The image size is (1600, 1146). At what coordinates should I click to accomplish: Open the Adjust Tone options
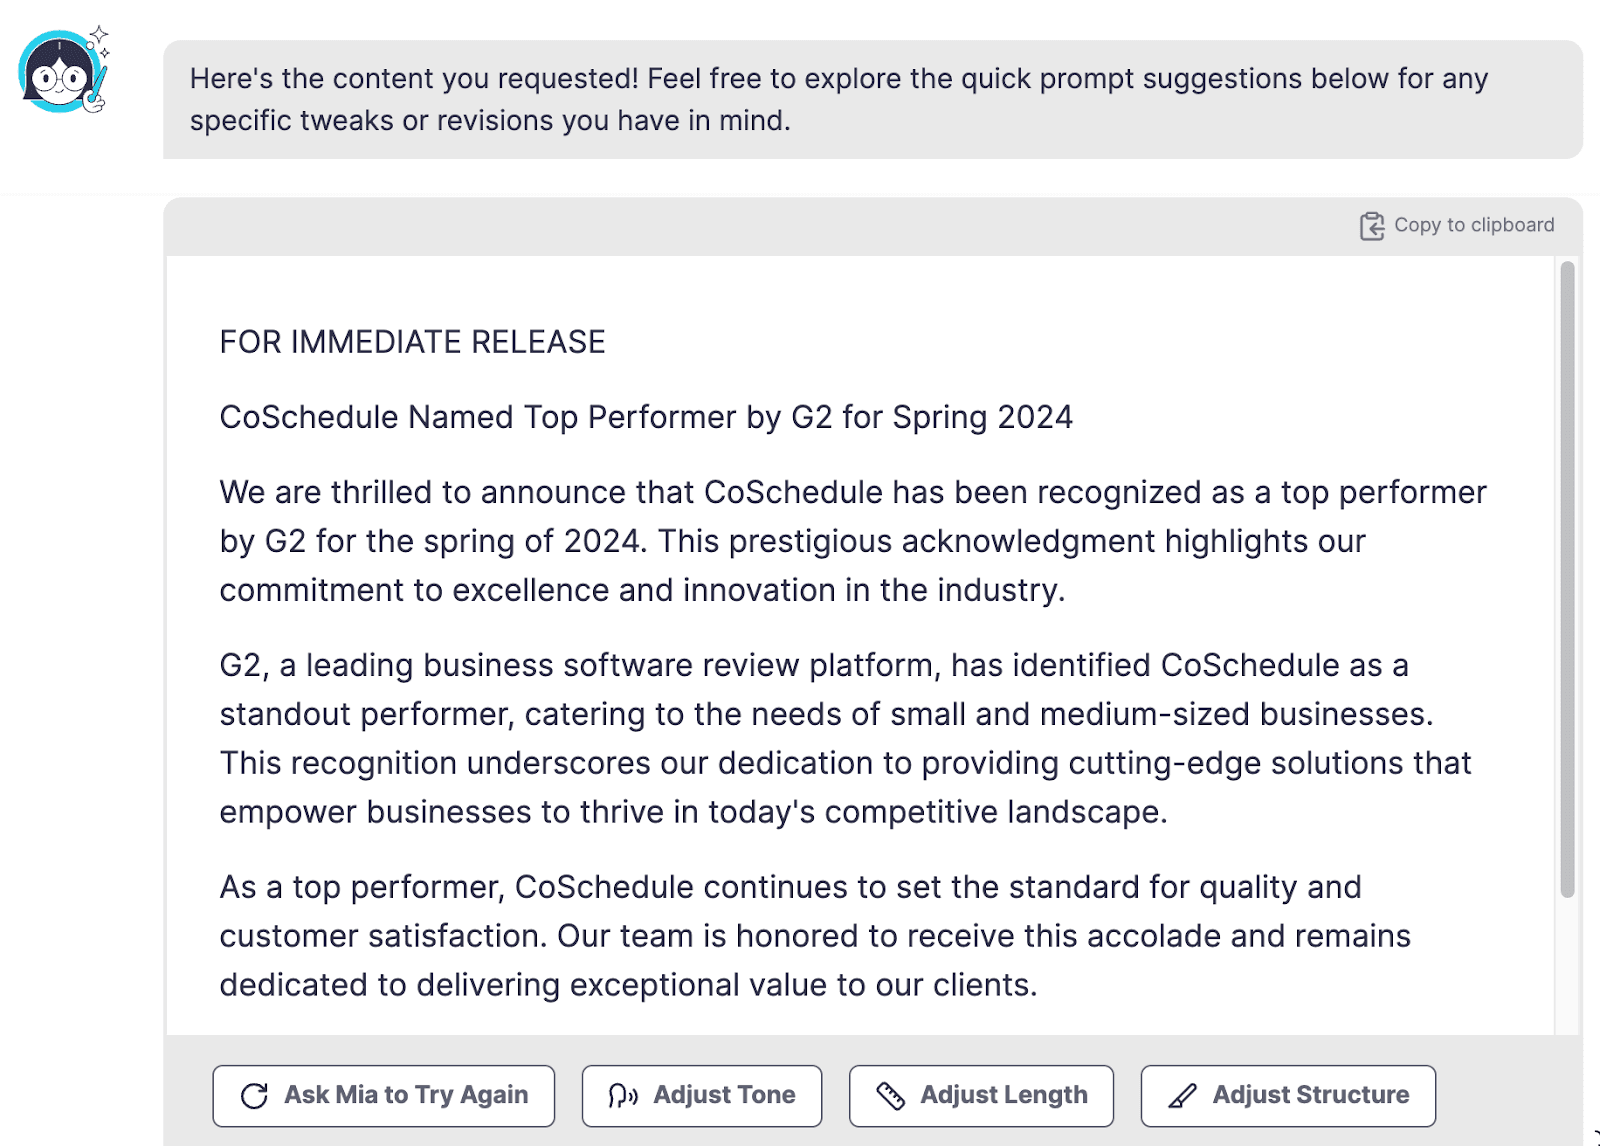[702, 1096]
